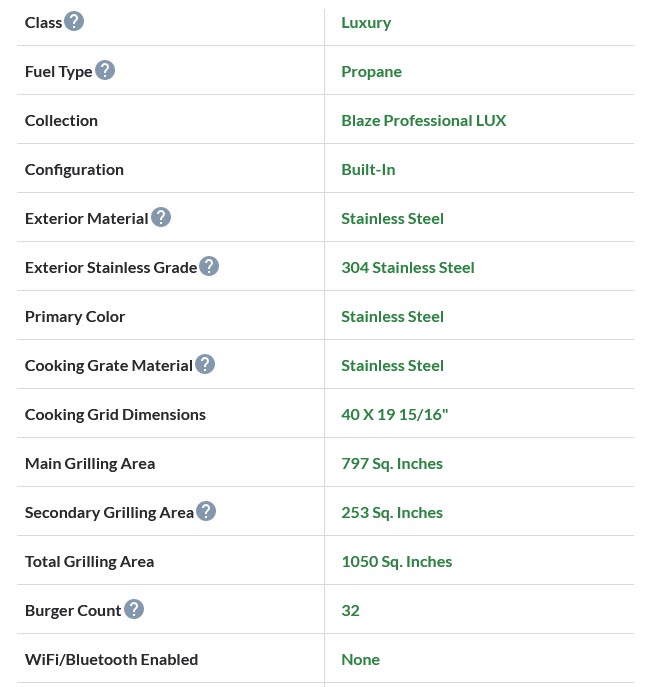Click Burger Count question mark icon
651x687 pixels.
pos(134,609)
